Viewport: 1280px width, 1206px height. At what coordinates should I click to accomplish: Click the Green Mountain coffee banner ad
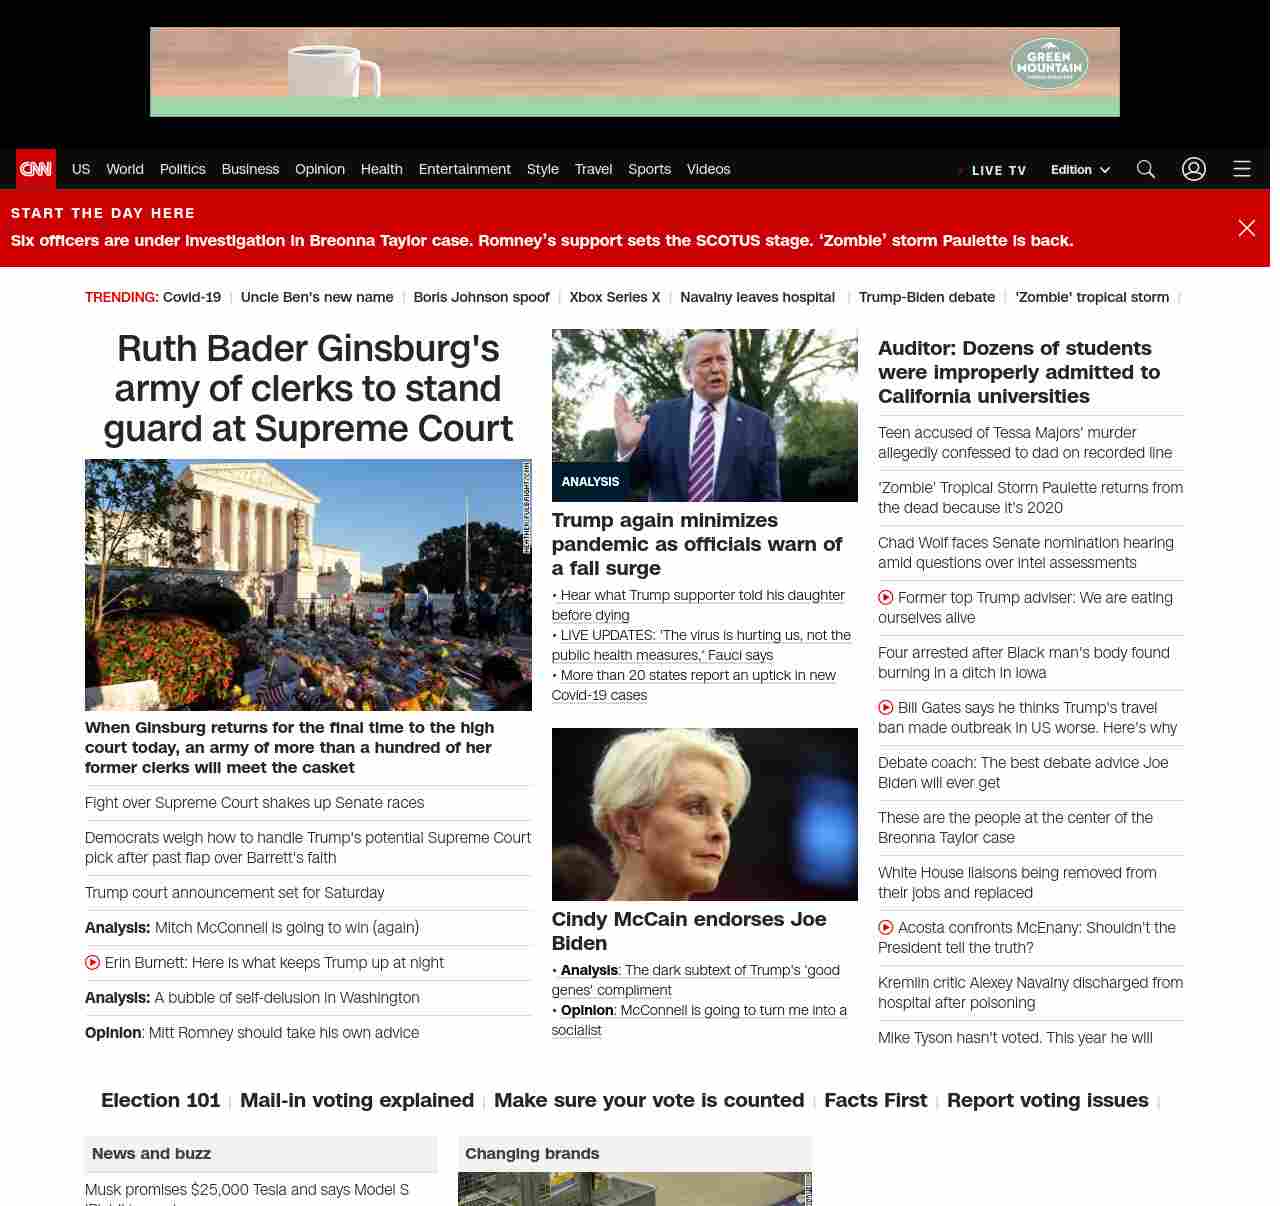tap(634, 72)
